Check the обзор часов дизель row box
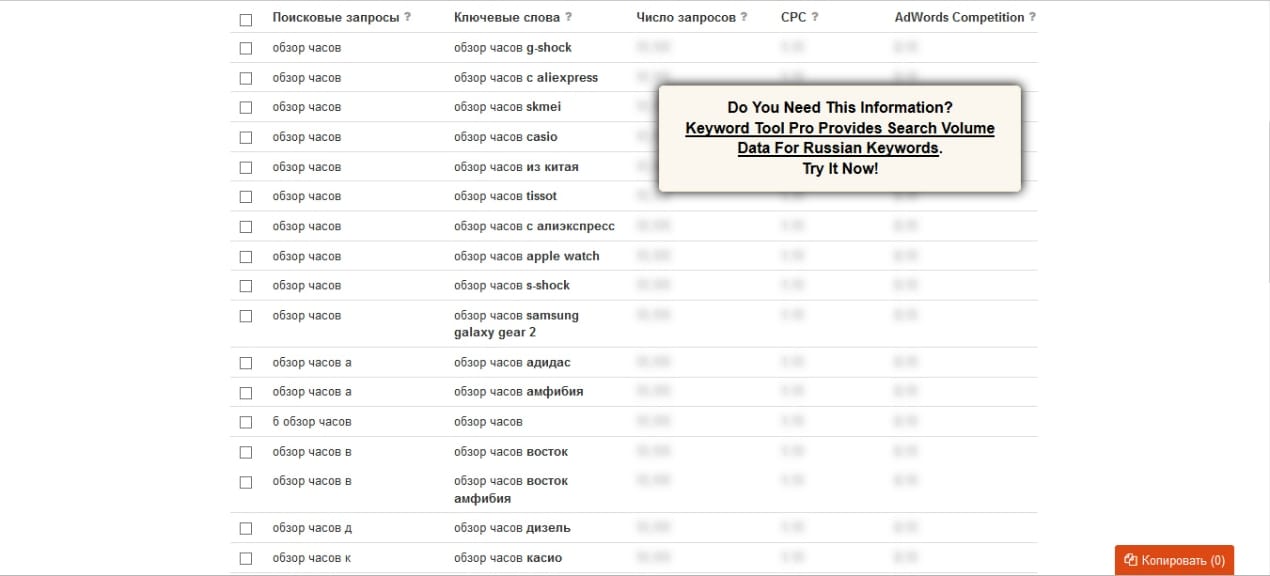Image resolution: width=1270 pixels, height=576 pixels. 246,528
